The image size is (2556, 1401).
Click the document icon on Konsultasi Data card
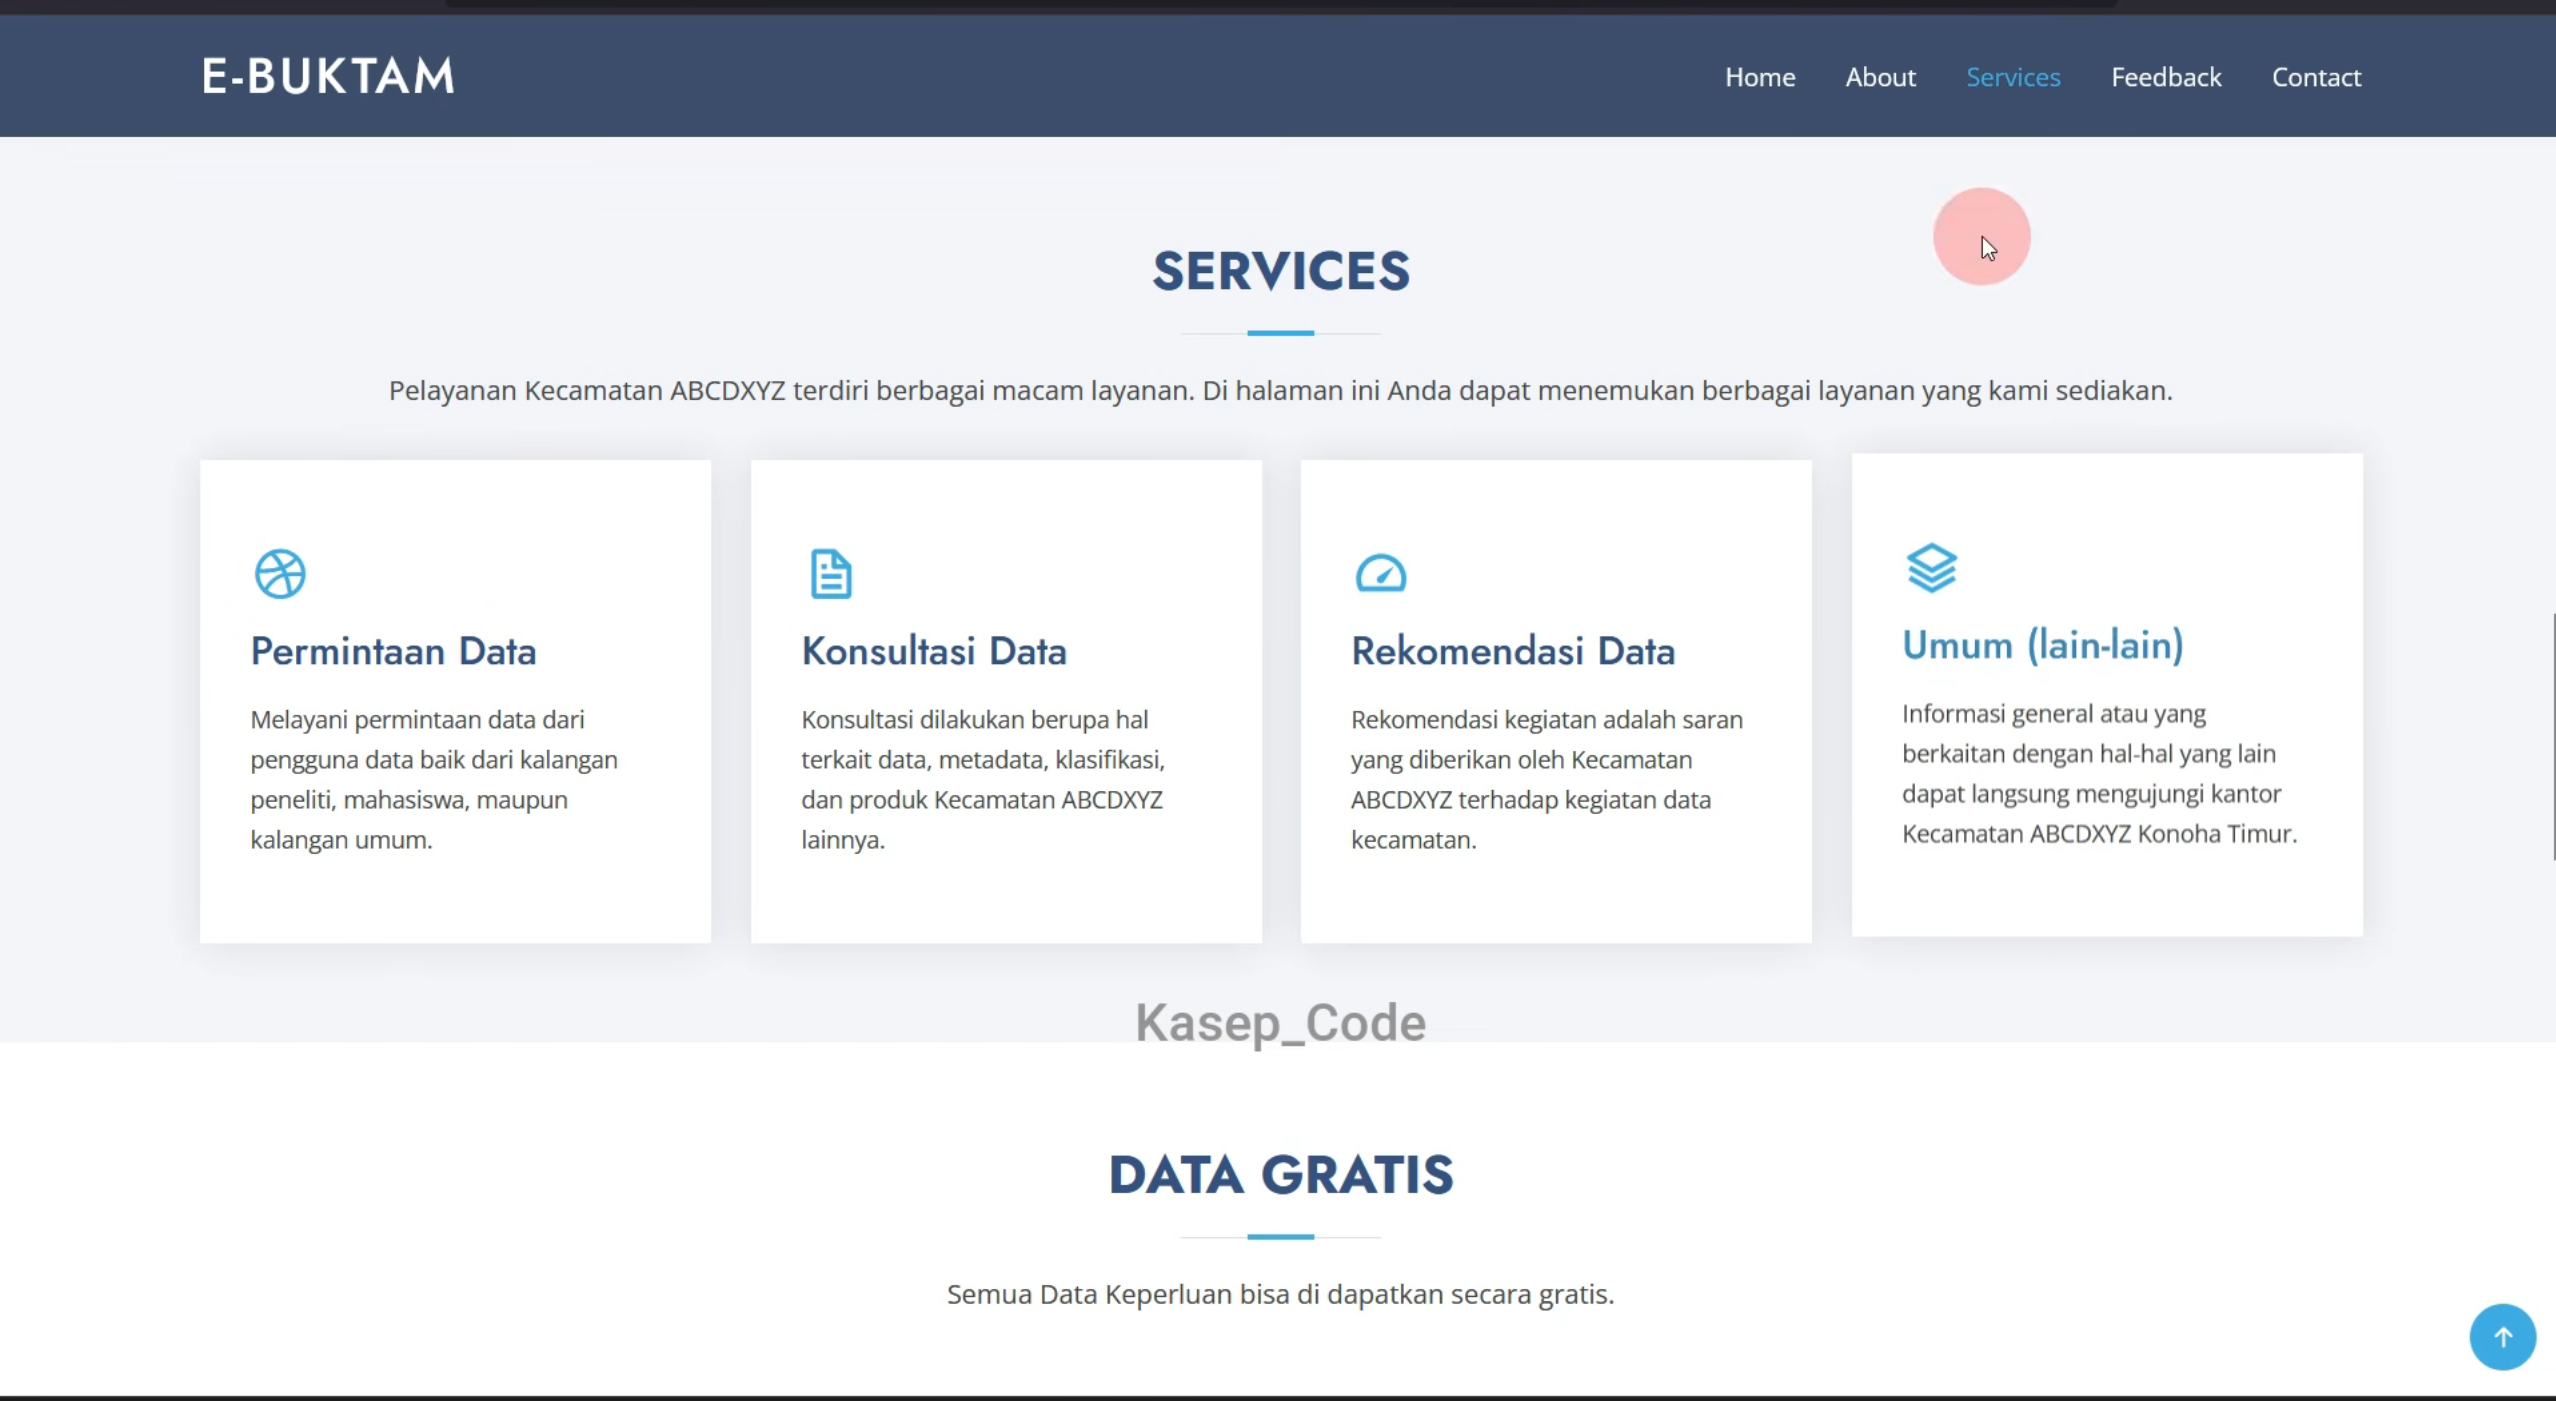coord(830,574)
